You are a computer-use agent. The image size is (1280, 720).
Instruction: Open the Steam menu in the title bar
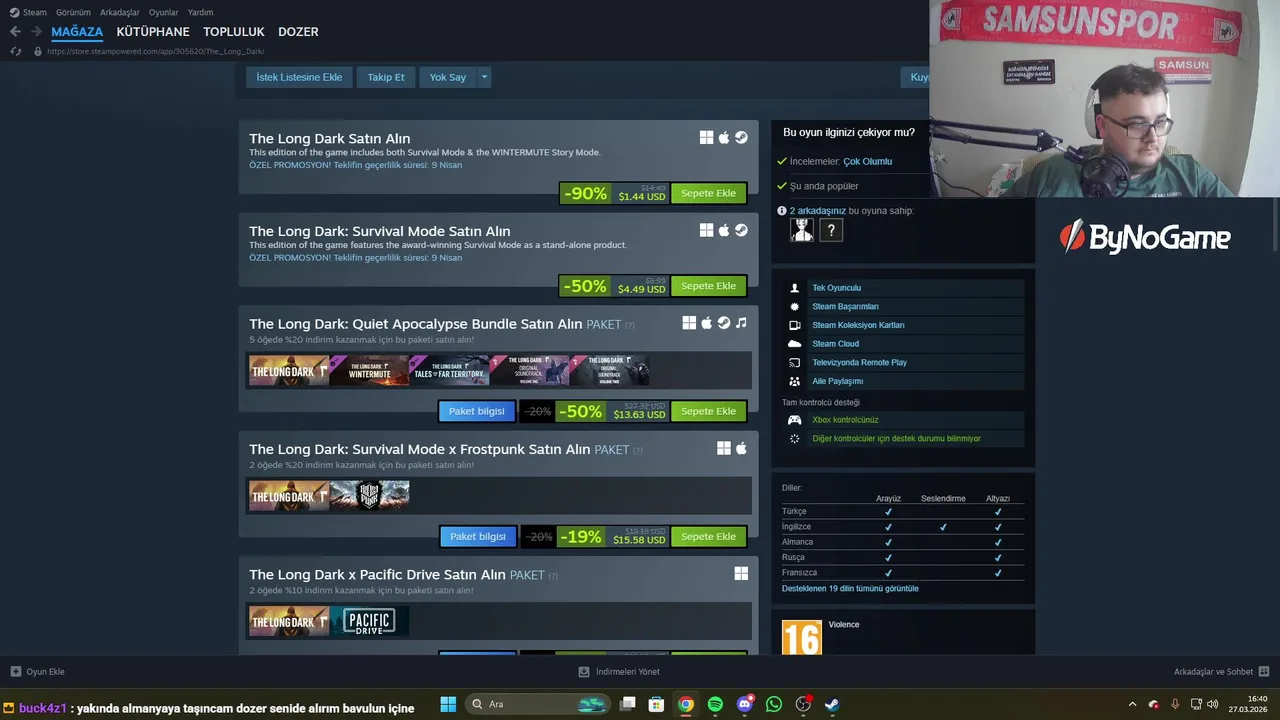[x=28, y=12]
